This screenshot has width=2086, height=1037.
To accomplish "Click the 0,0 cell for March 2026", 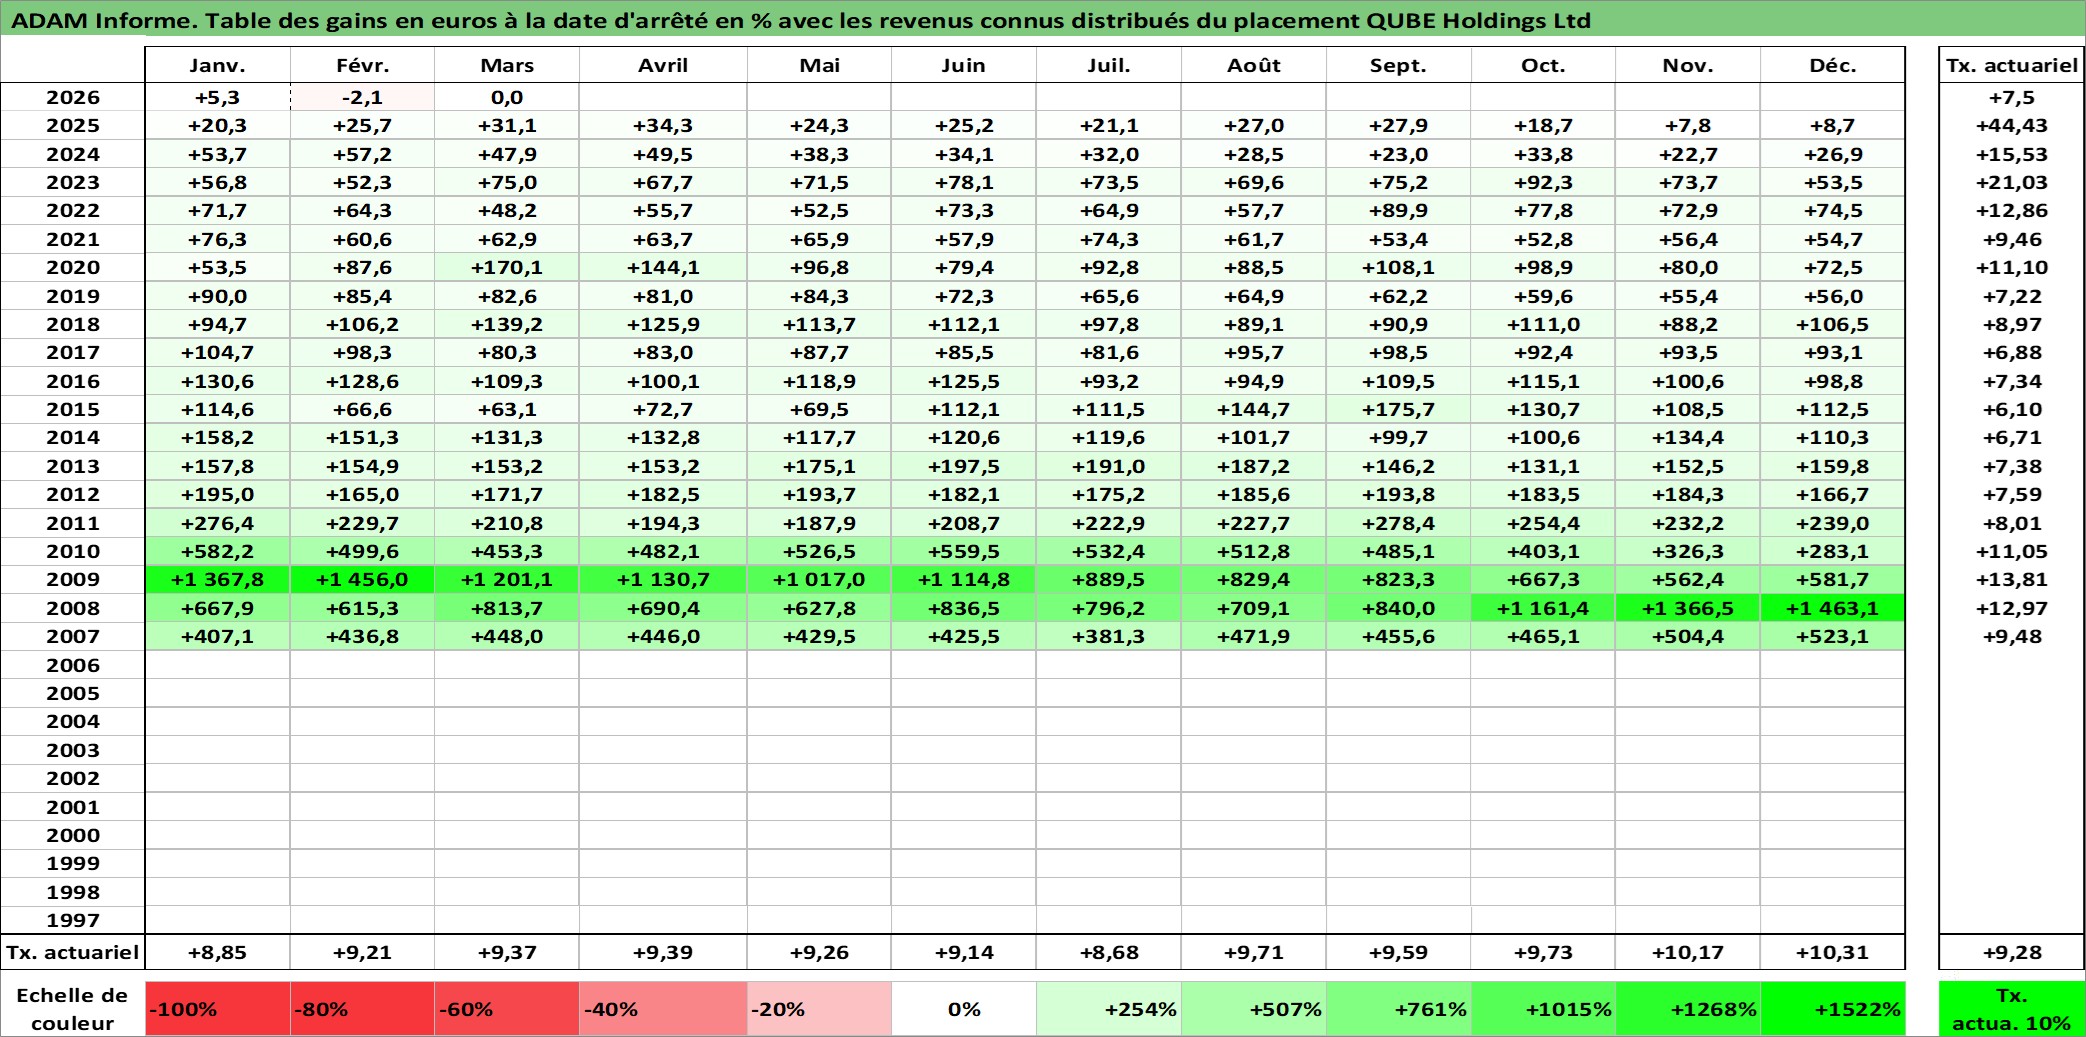I will tap(507, 97).
